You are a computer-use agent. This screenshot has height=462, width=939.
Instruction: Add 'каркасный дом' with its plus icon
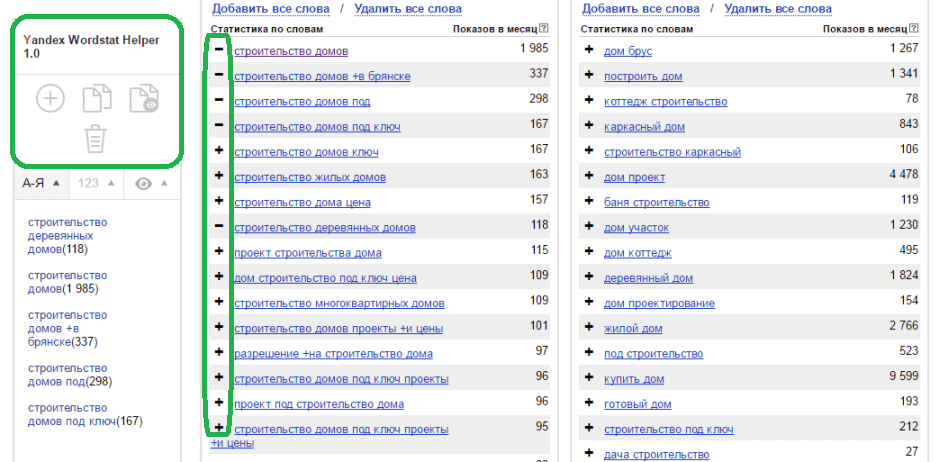coord(589,125)
